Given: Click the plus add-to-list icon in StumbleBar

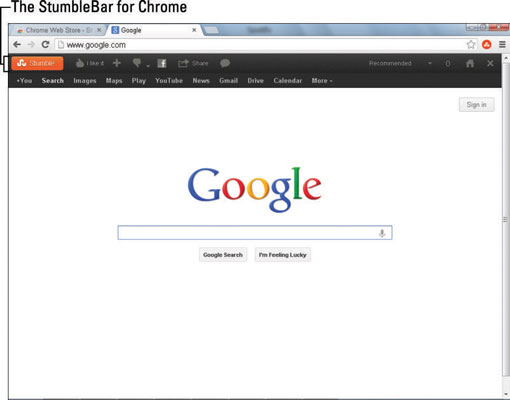Looking at the screenshot, I should coord(117,63).
